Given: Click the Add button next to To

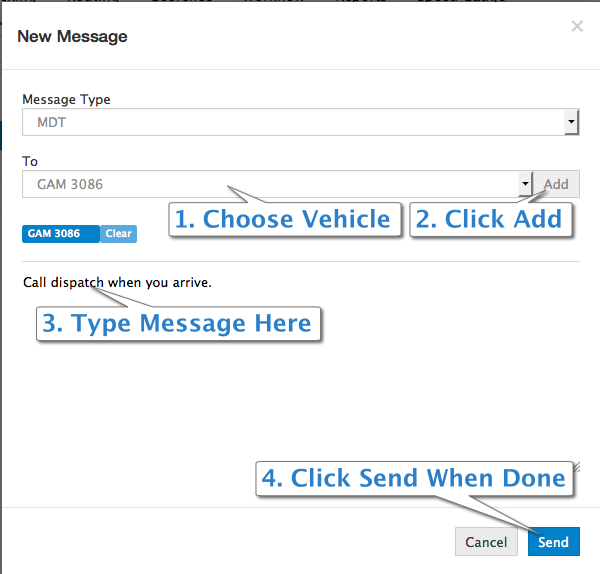Looking at the screenshot, I should [556, 184].
